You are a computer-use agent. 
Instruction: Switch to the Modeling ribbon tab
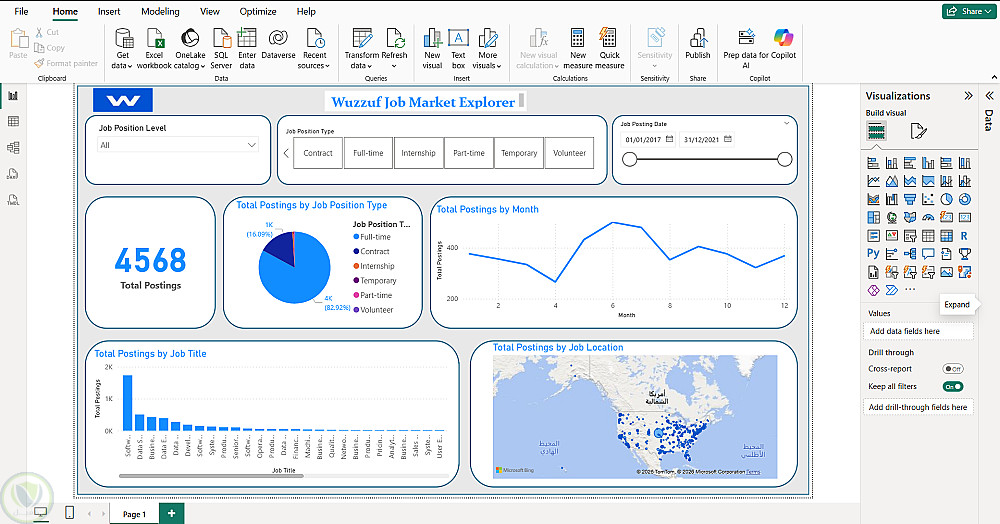tap(160, 11)
